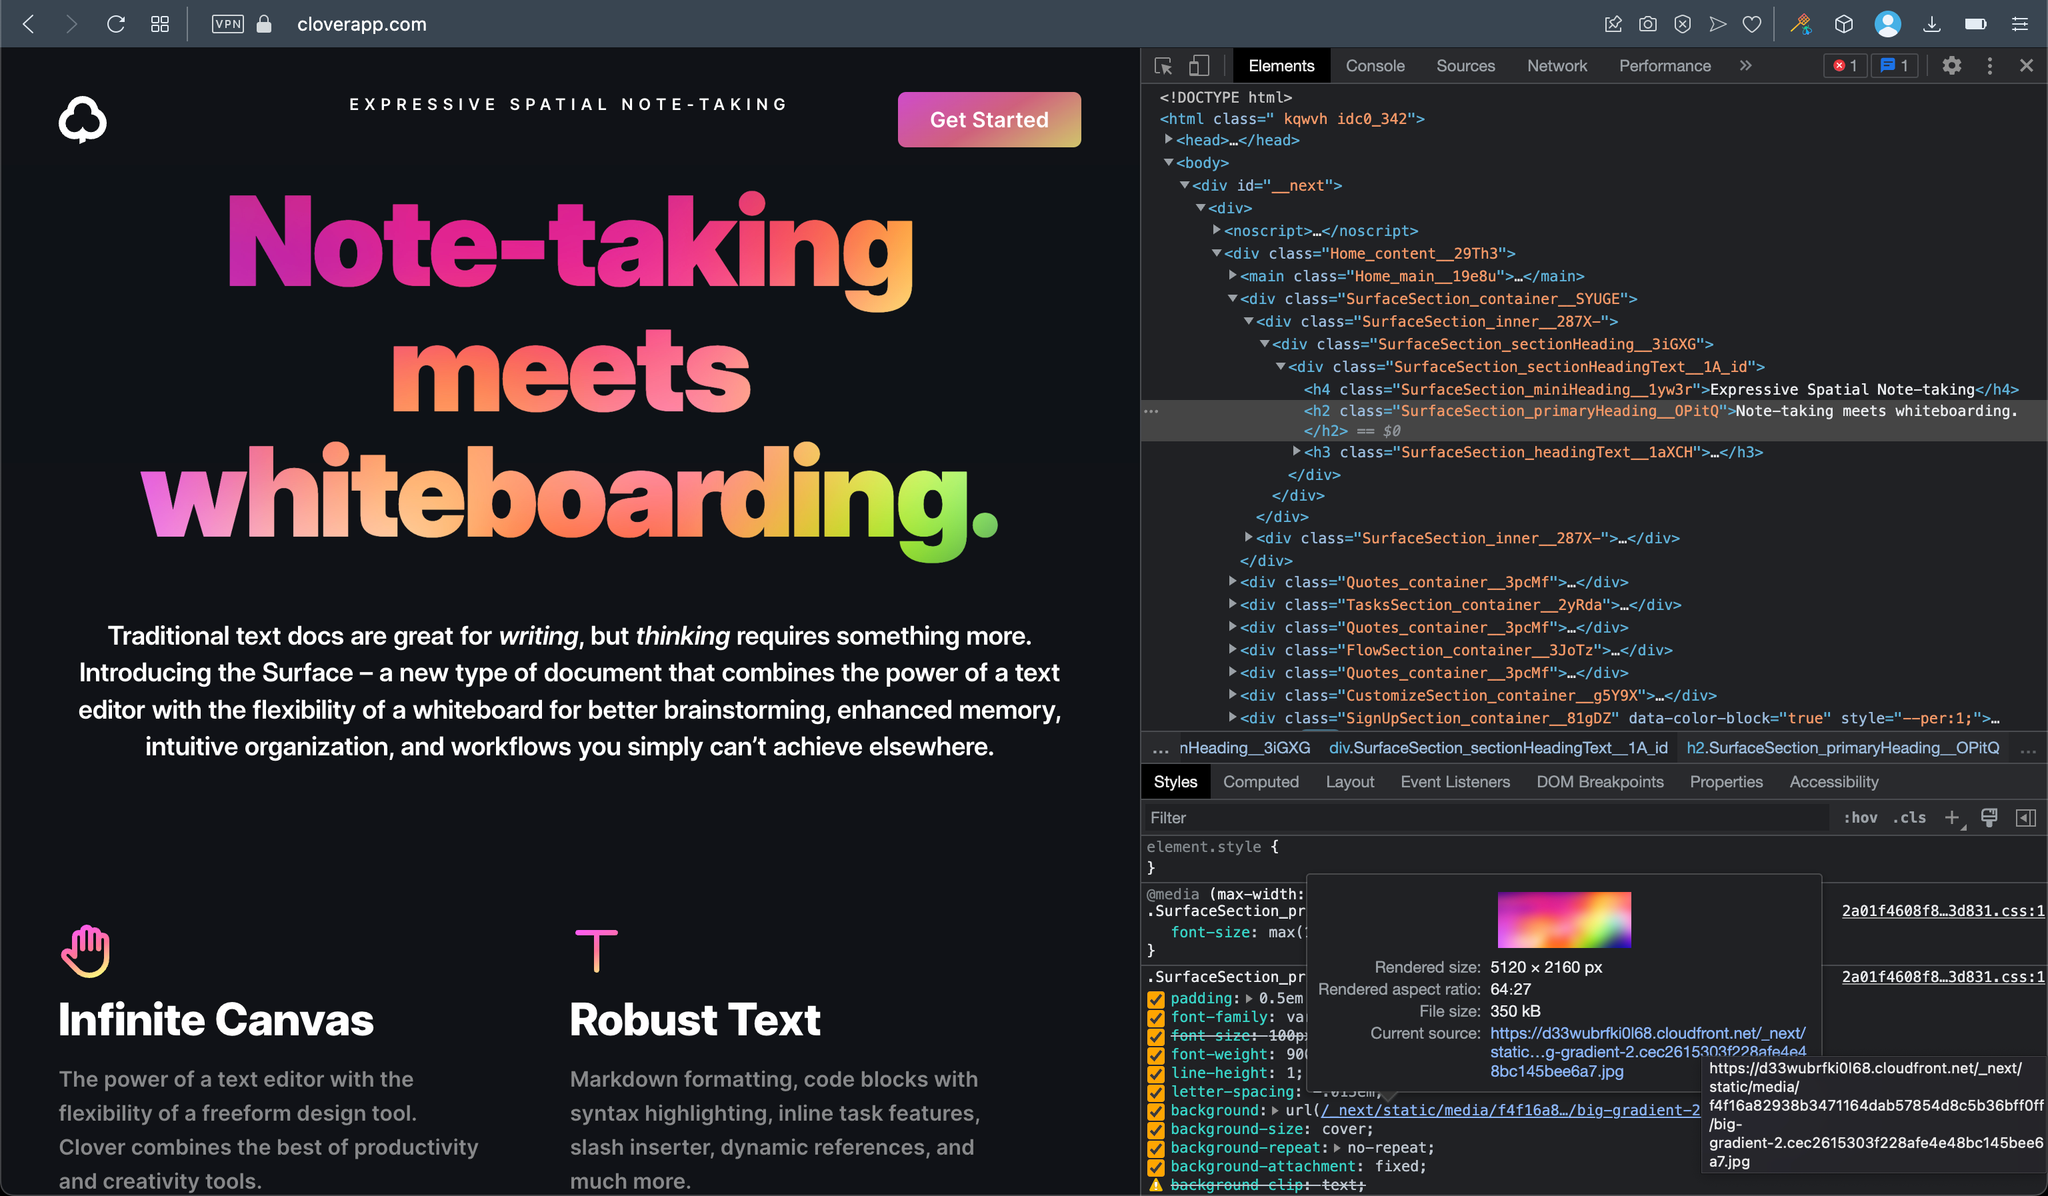2048x1196 pixels.
Task: Uncheck the background-attachment property
Action: pos(1156,1167)
